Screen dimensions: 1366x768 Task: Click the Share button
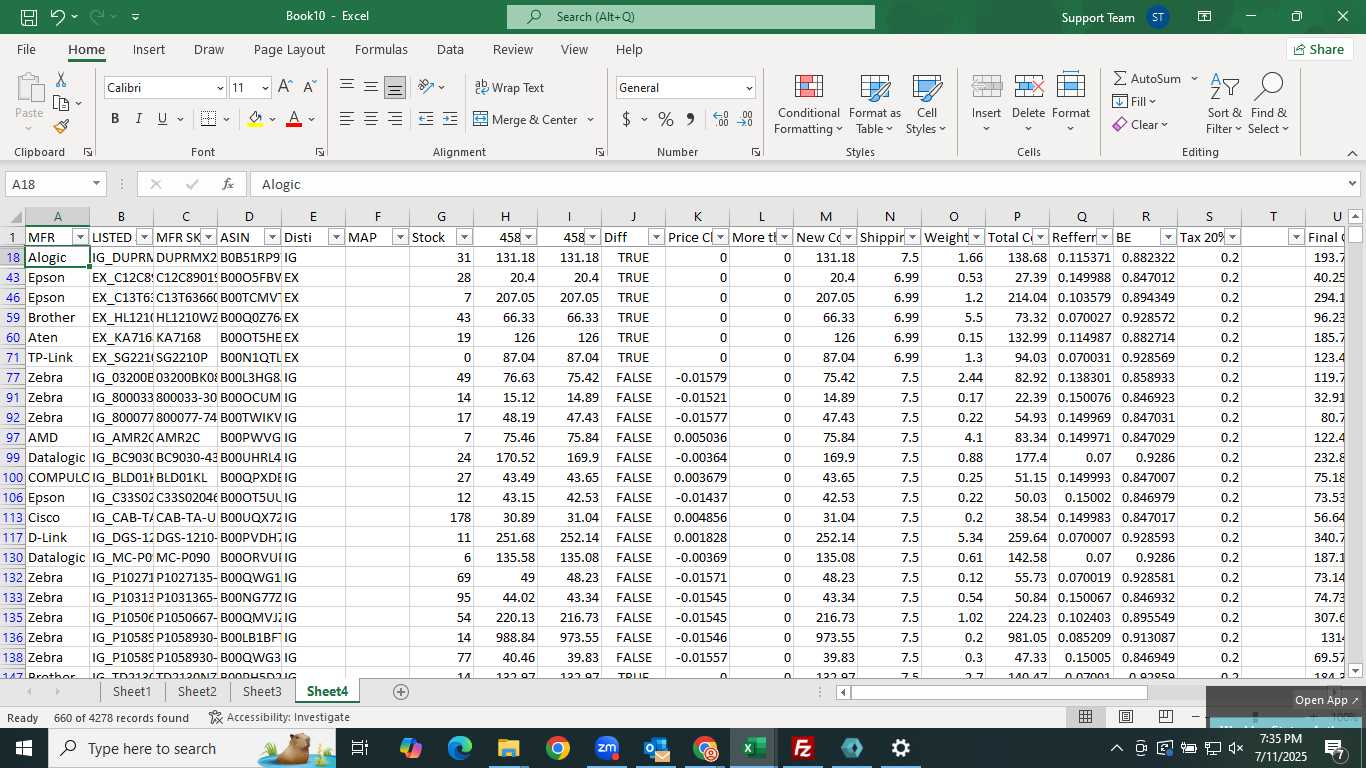(x=1319, y=49)
